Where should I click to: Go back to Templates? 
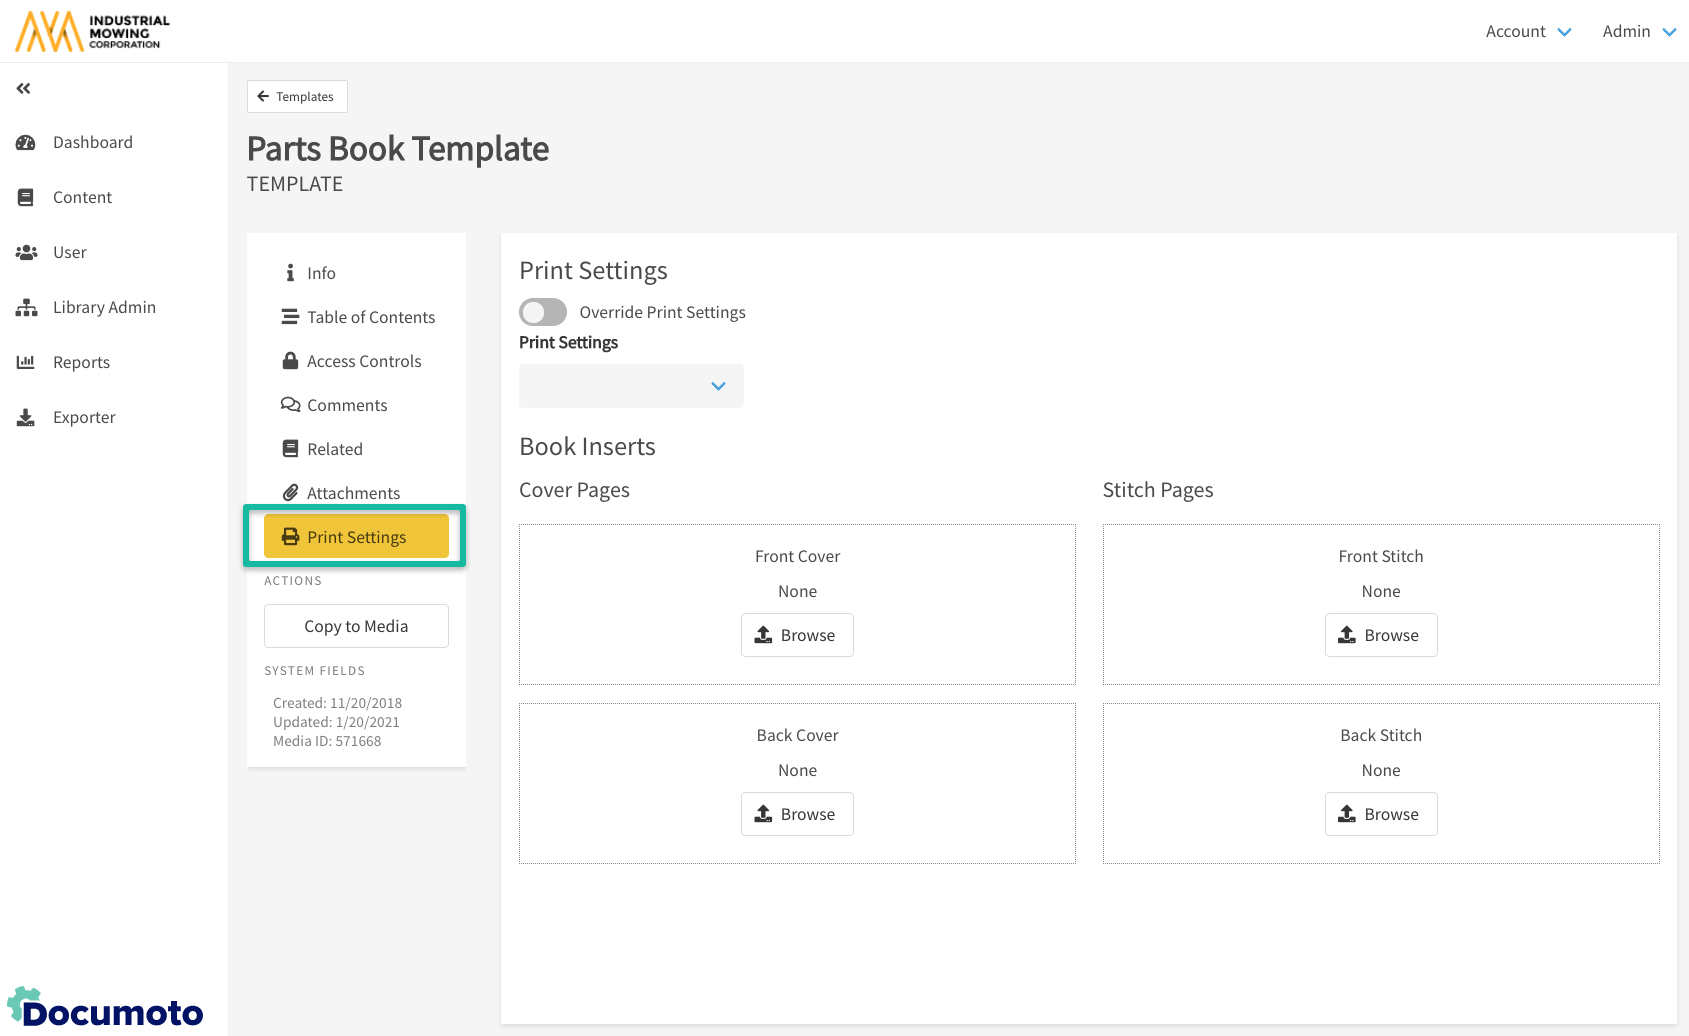(297, 97)
